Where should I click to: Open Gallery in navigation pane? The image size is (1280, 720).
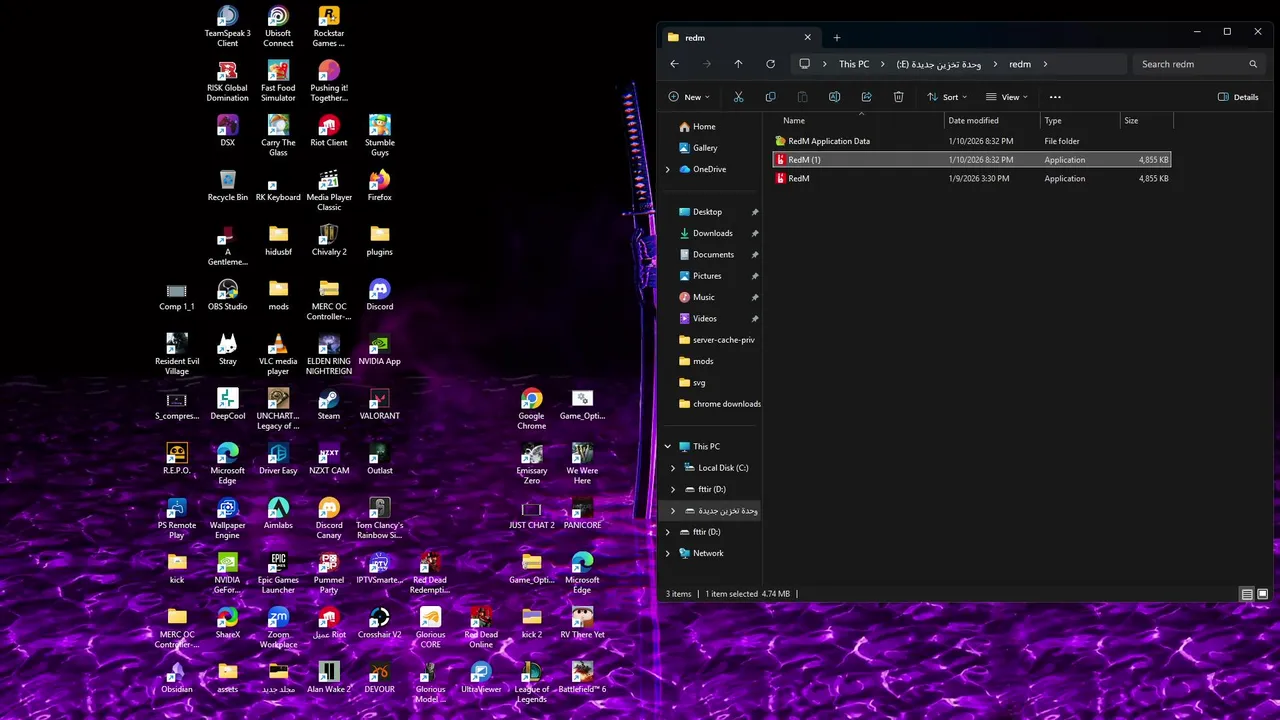(x=697, y=148)
